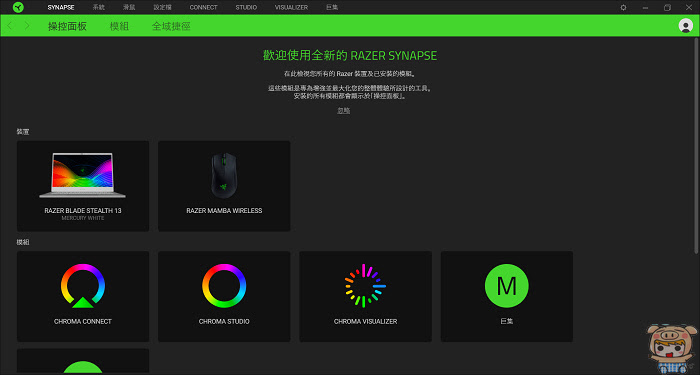
Task: Open the user profile avatar
Action: point(685,25)
